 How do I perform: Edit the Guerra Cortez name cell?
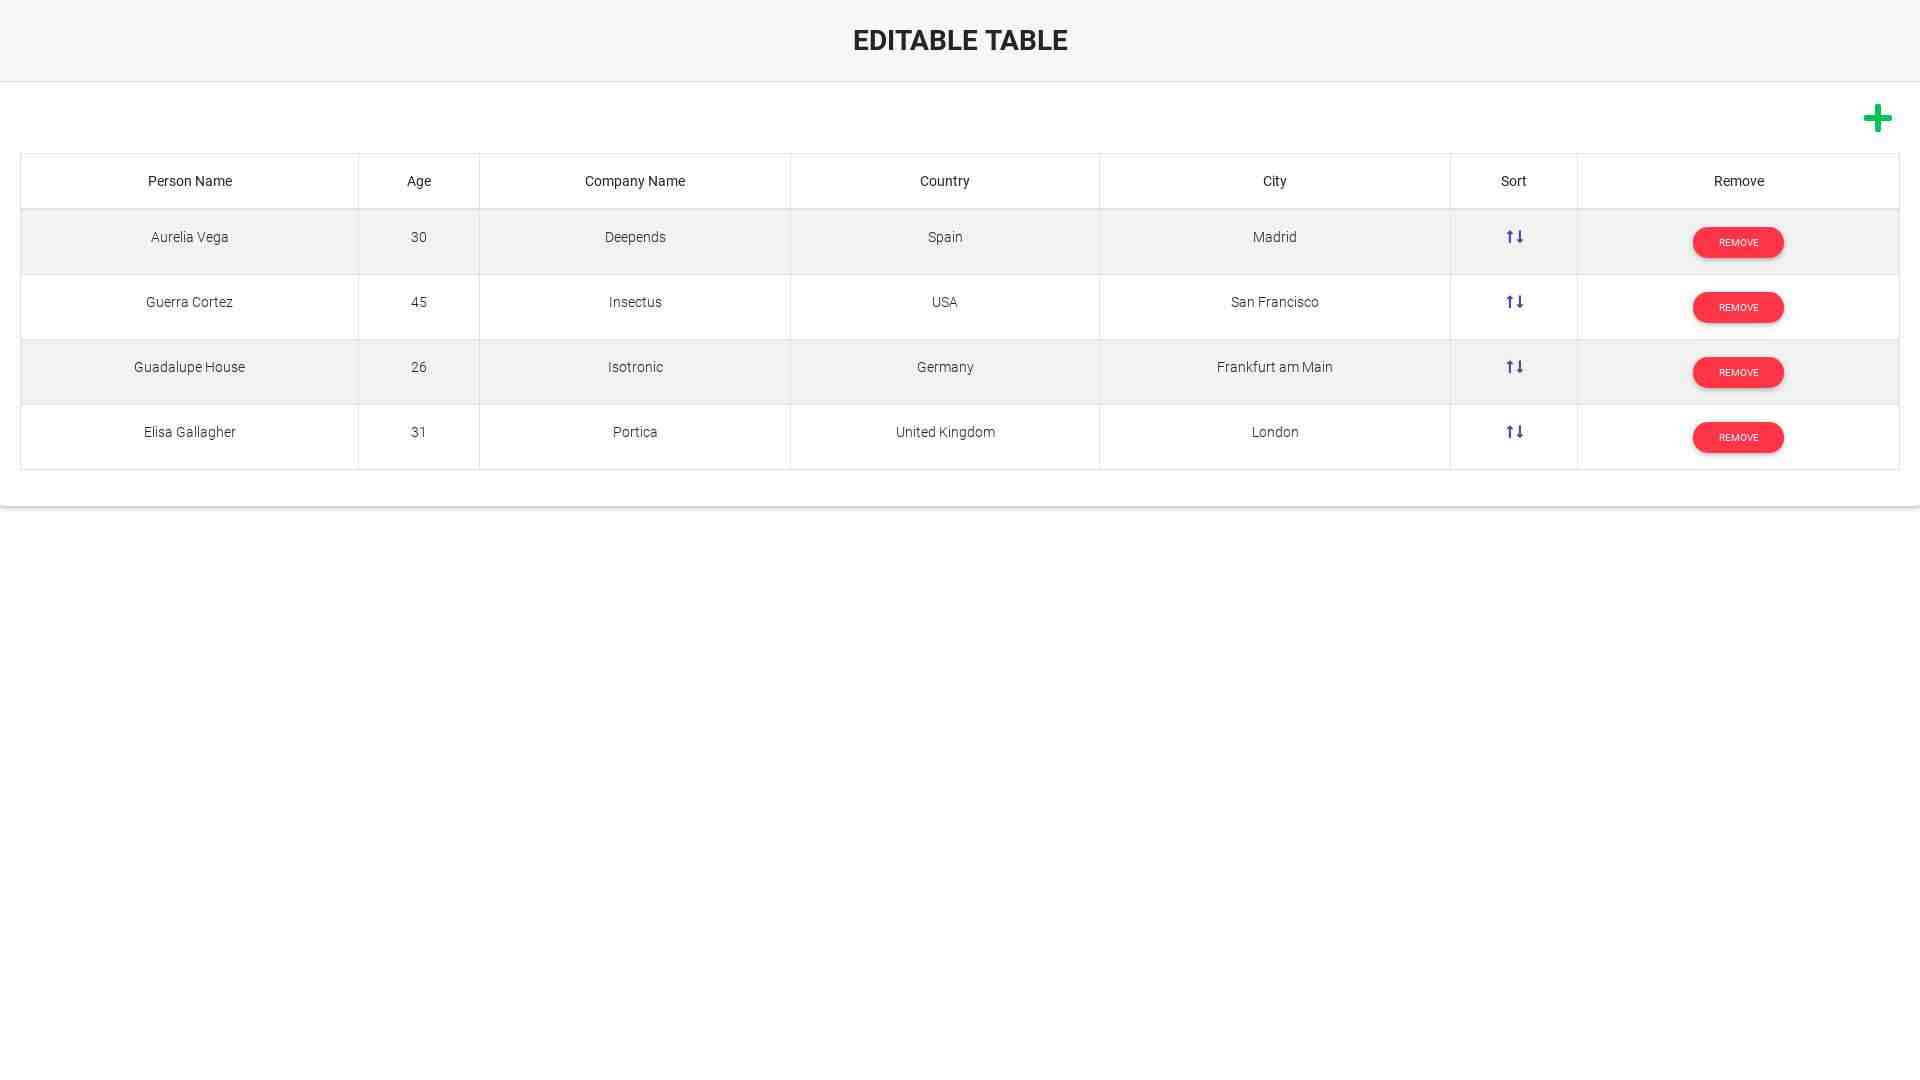pos(189,302)
